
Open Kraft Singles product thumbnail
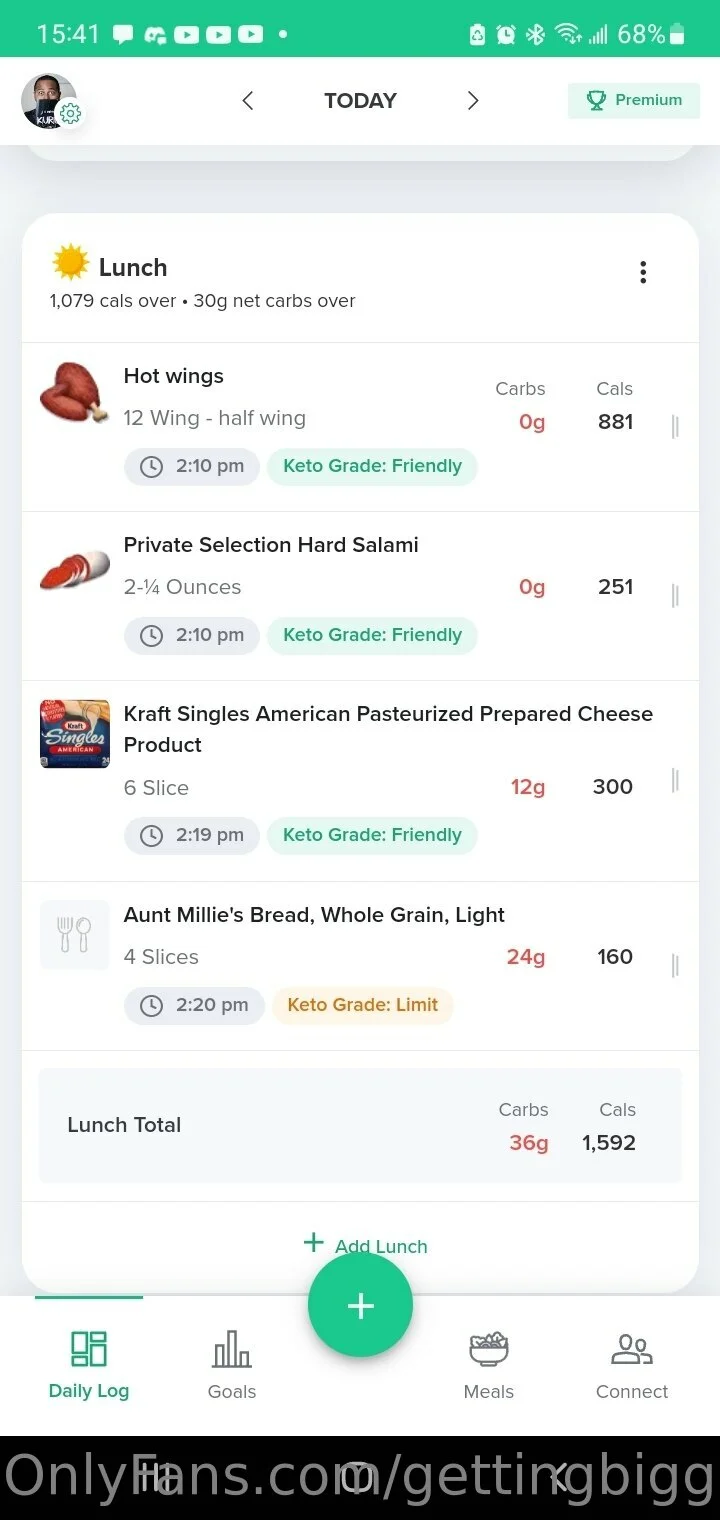[75, 734]
